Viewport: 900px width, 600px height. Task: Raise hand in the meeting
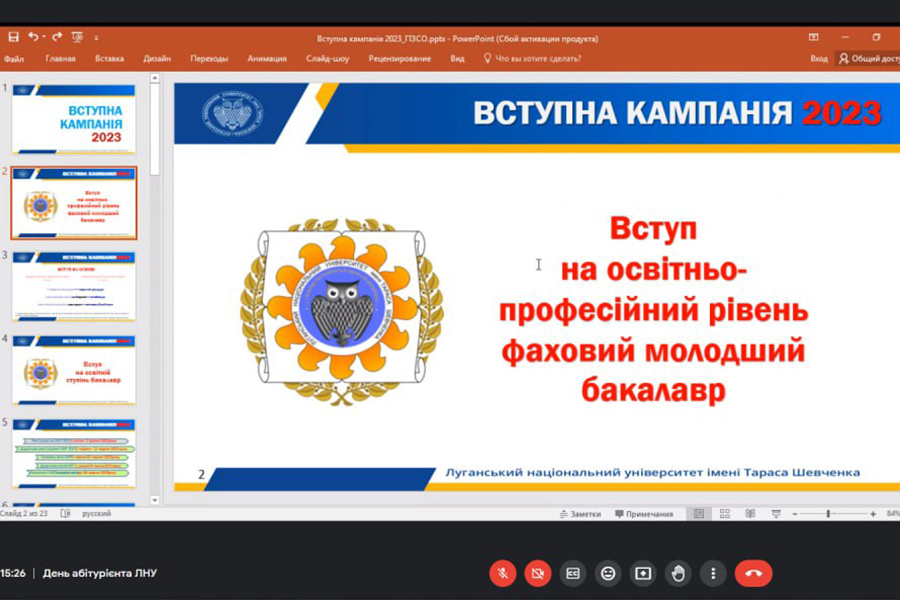pyautogui.click(x=678, y=573)
